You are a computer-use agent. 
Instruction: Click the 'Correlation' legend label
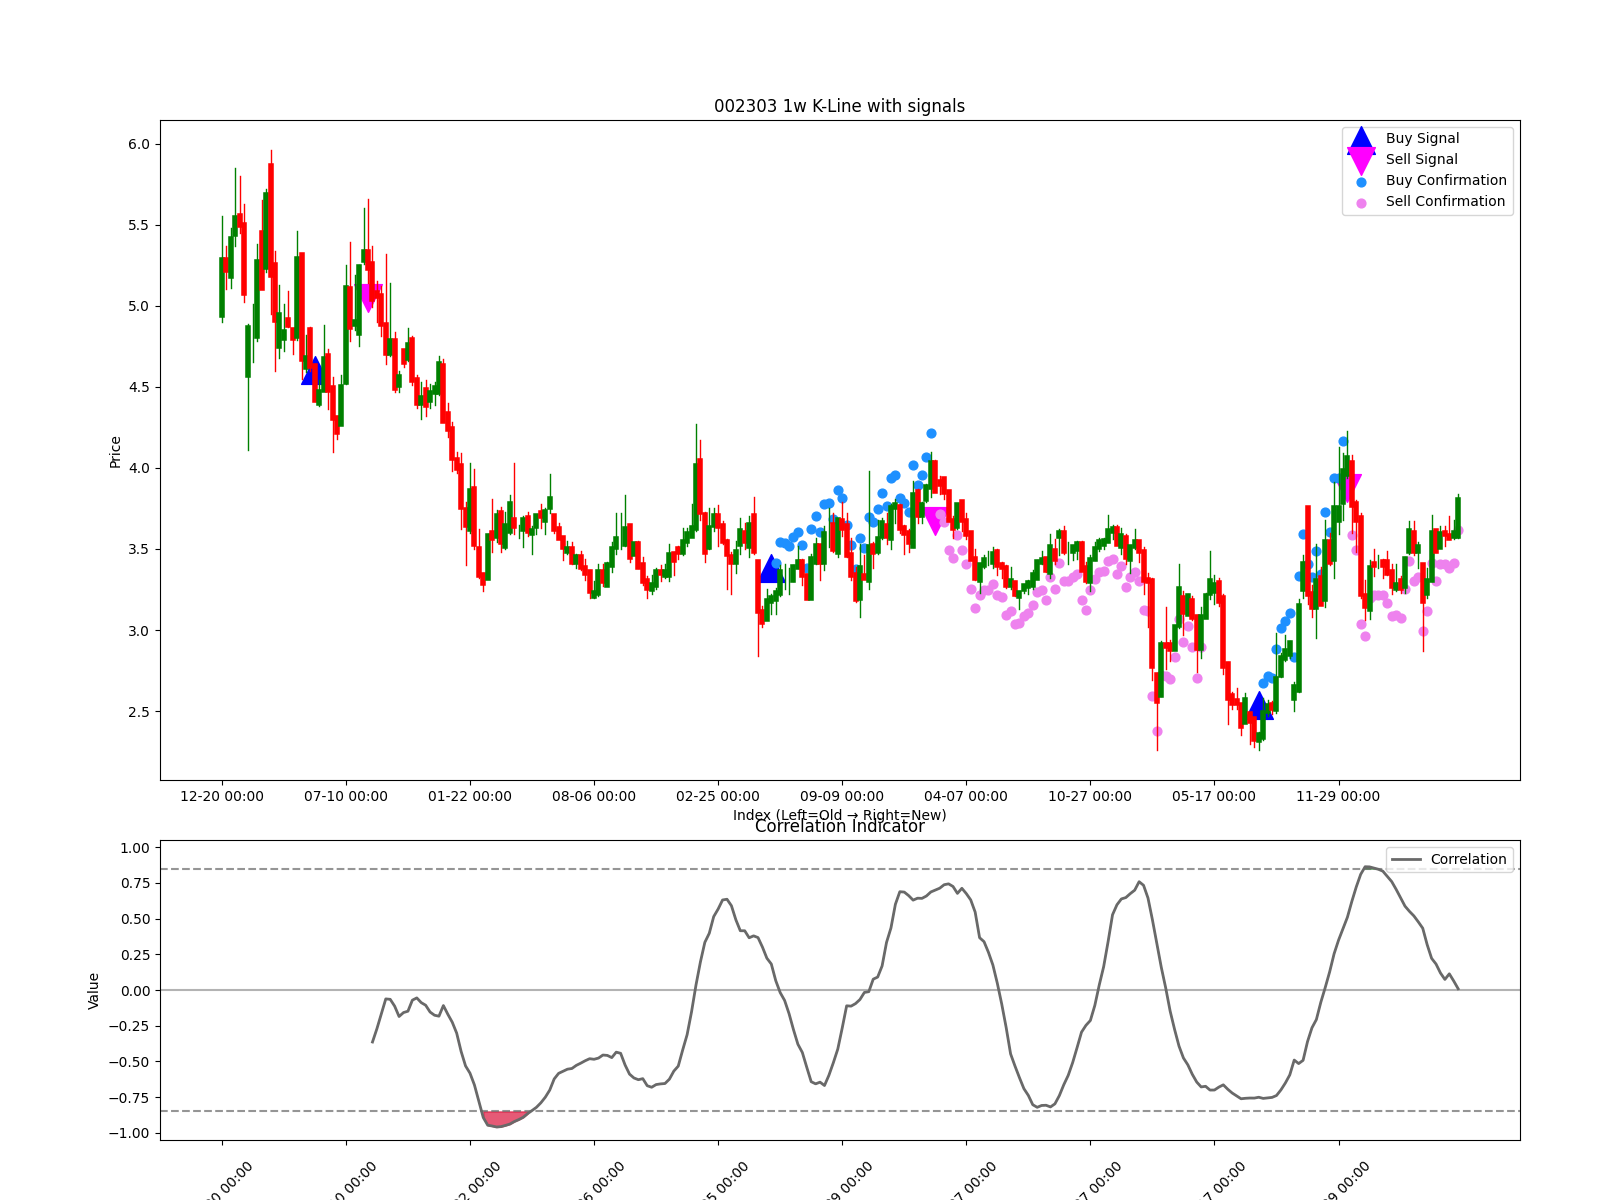tap(1468, 860)
